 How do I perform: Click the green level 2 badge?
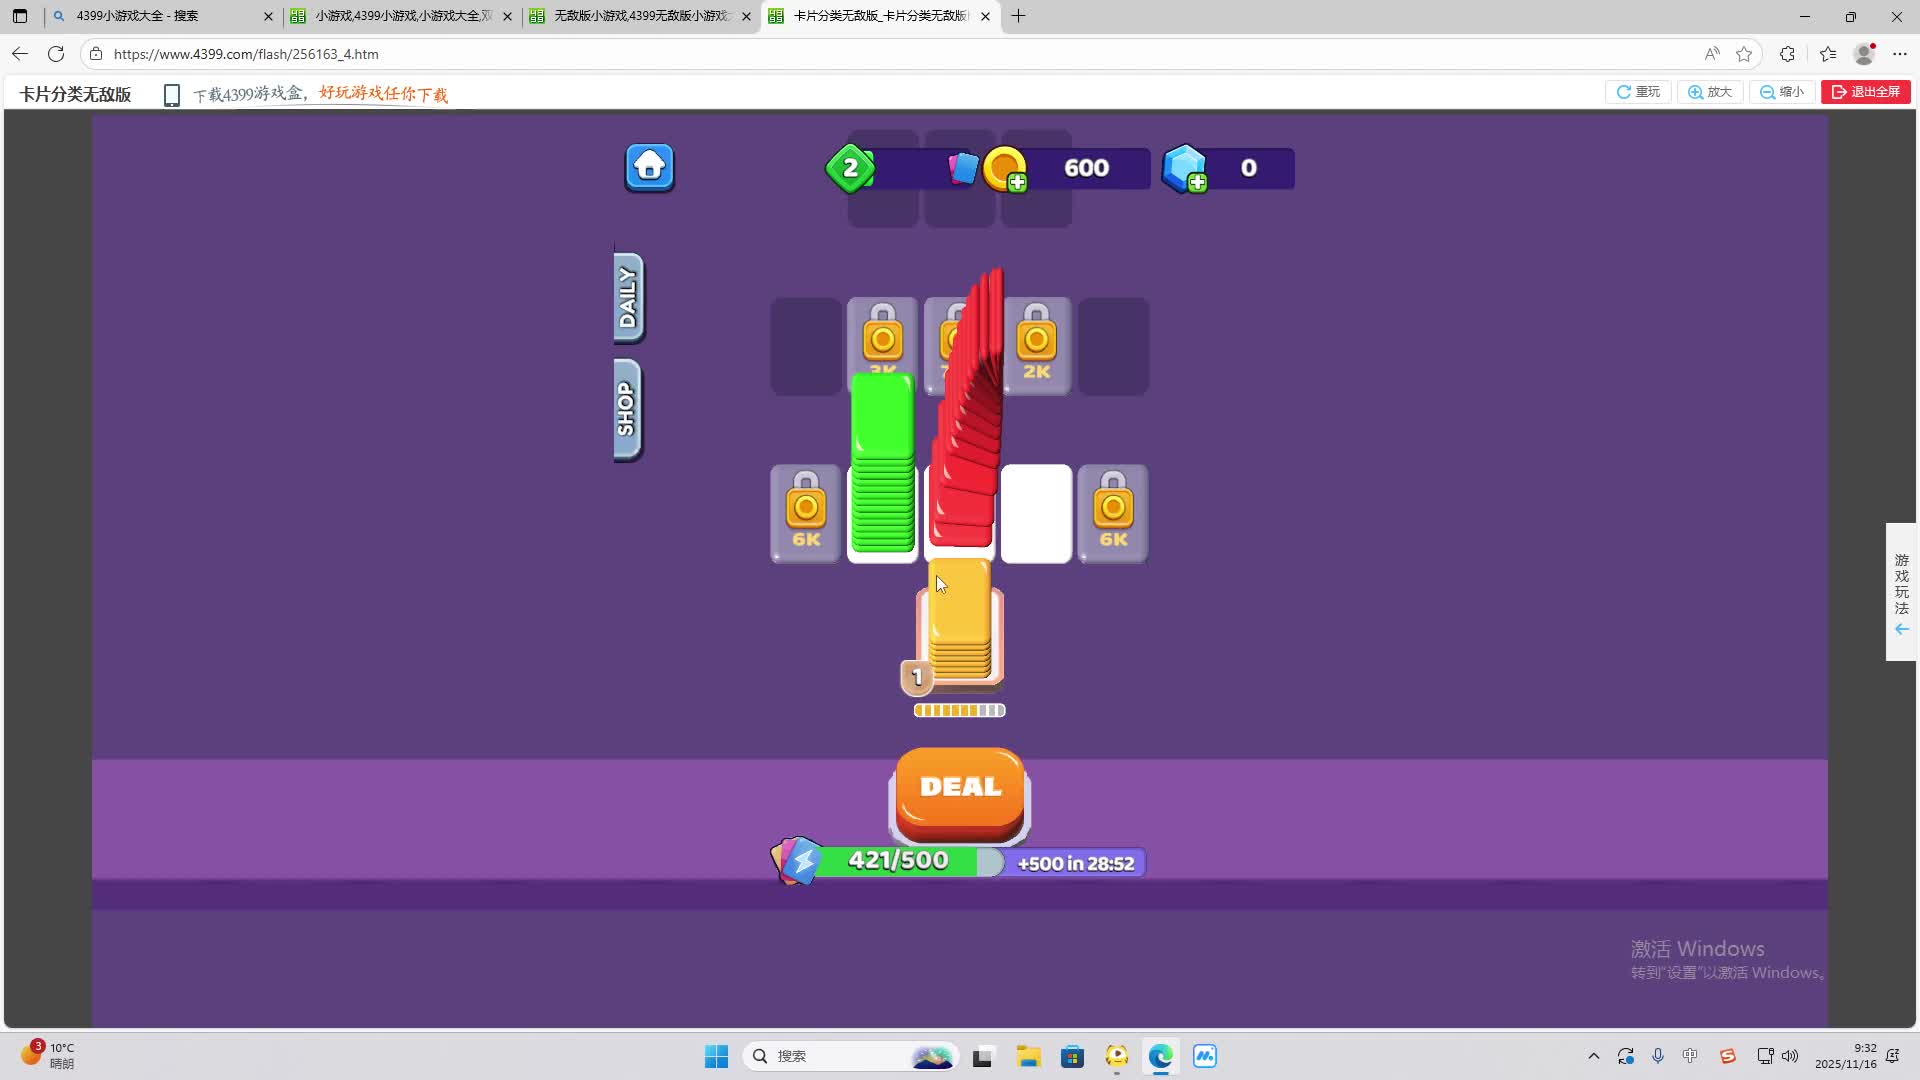[x=850, y=168]
